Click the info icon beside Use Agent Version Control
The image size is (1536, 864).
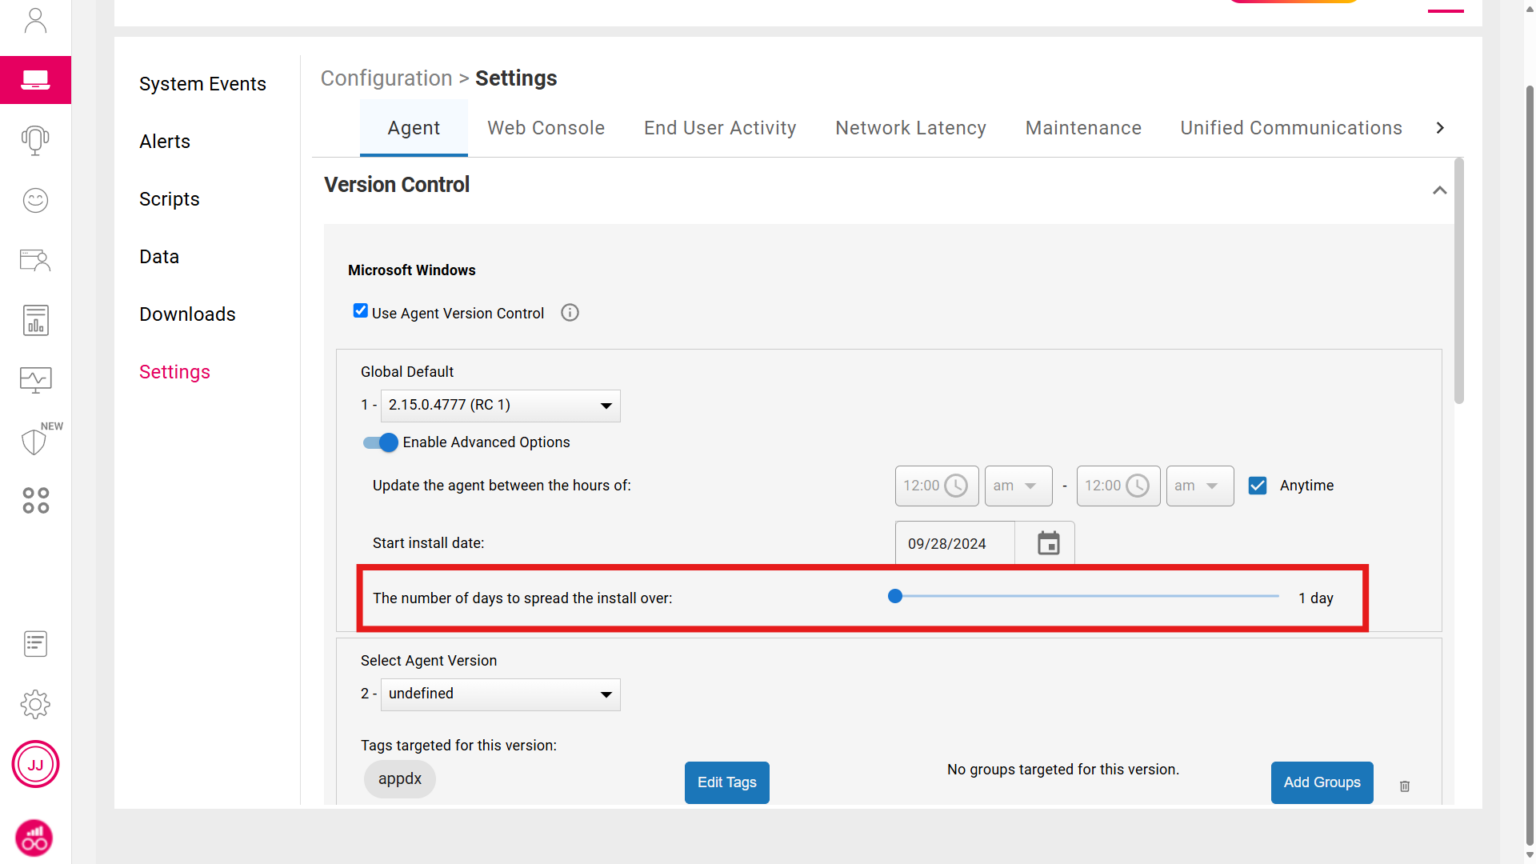coord(569,312)
